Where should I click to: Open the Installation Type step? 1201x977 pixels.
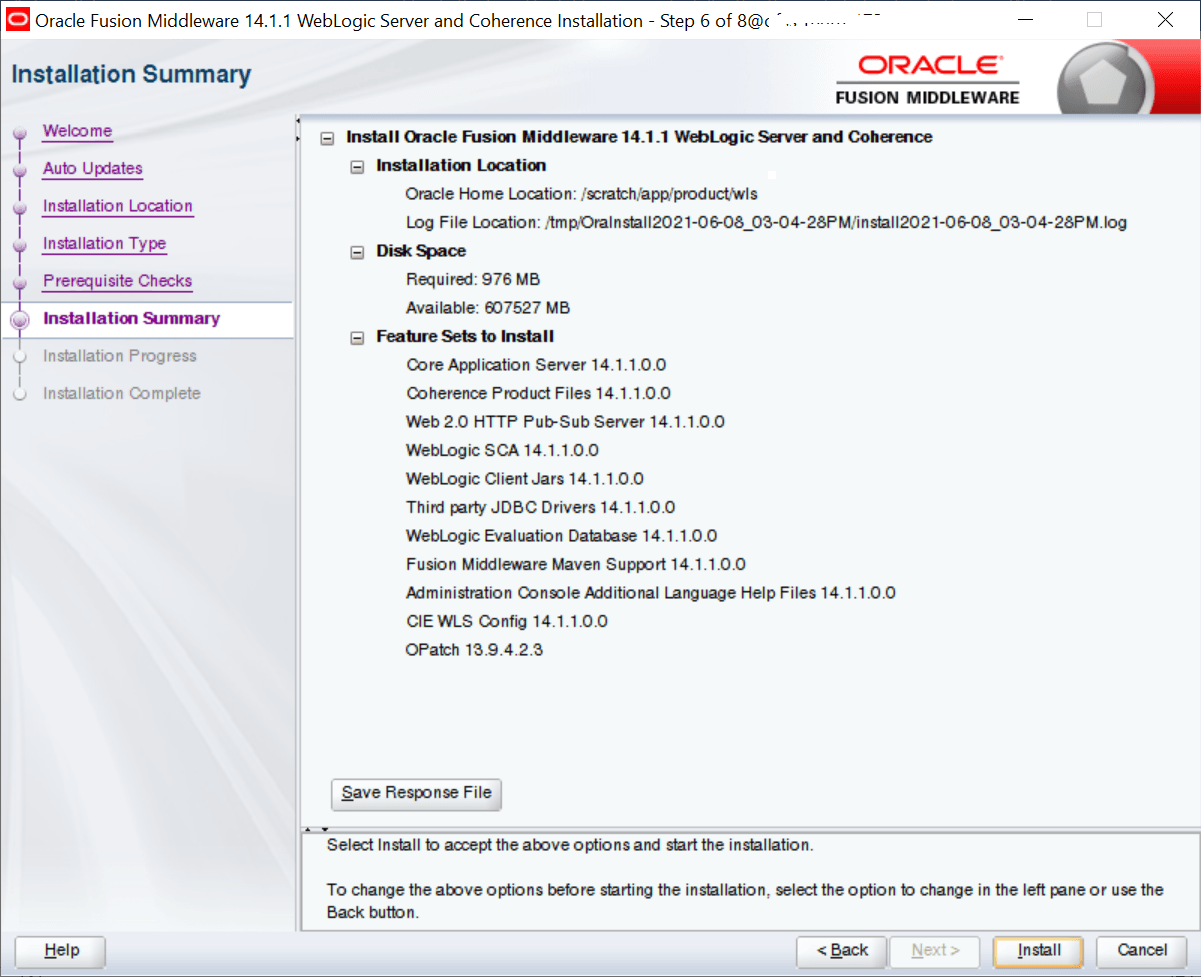[x=104, y=243]
